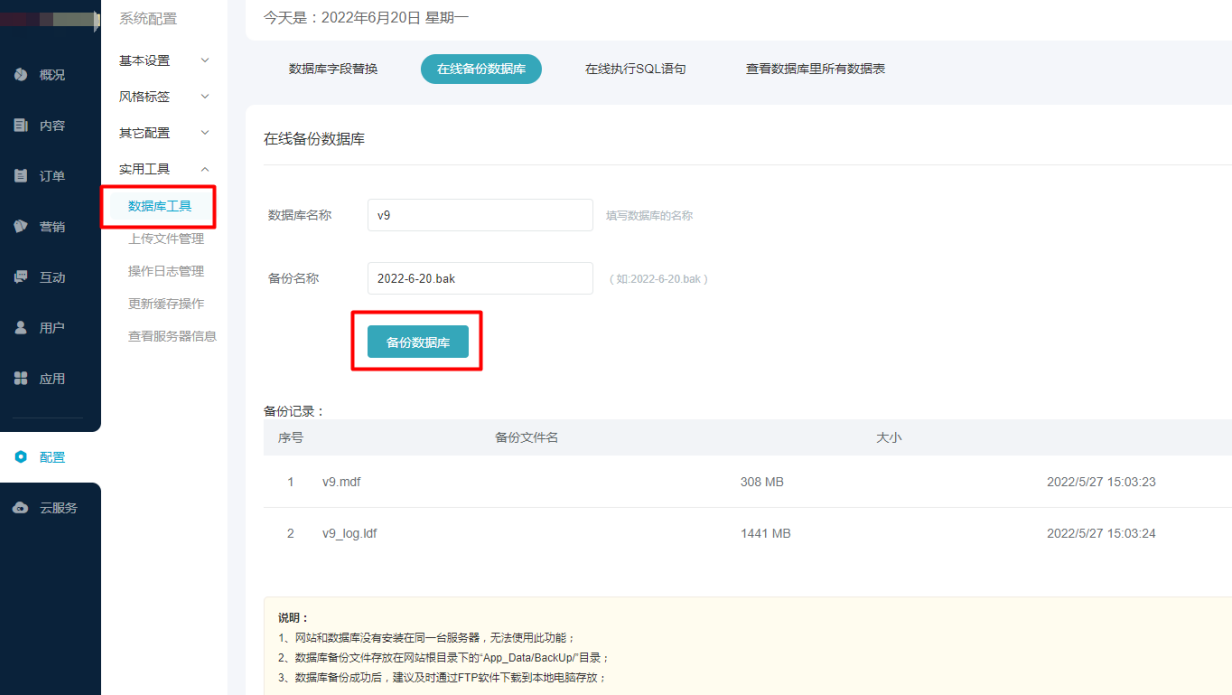Image resolution: width=1232 pixels, height=695 pixels.
Task: Open the 互动 interaction sidebar icon
Action: (20, 277)
